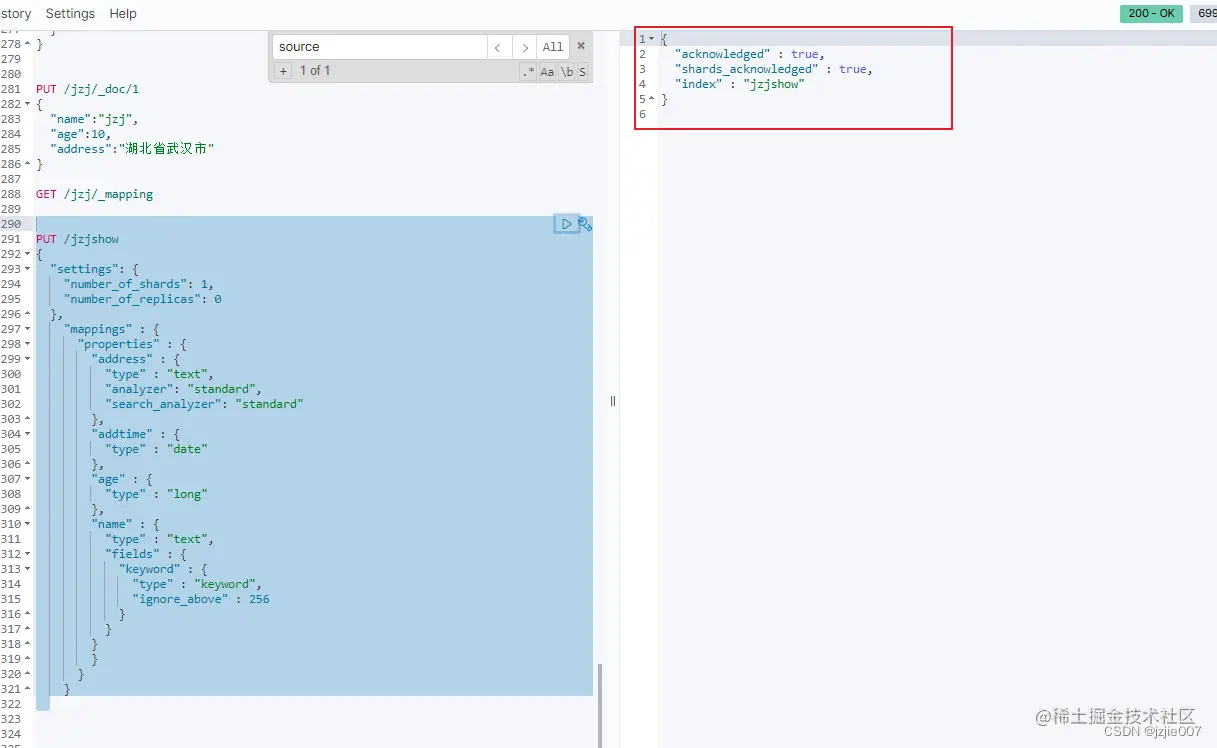Collapse the name block at line 310

pos(28,524)
